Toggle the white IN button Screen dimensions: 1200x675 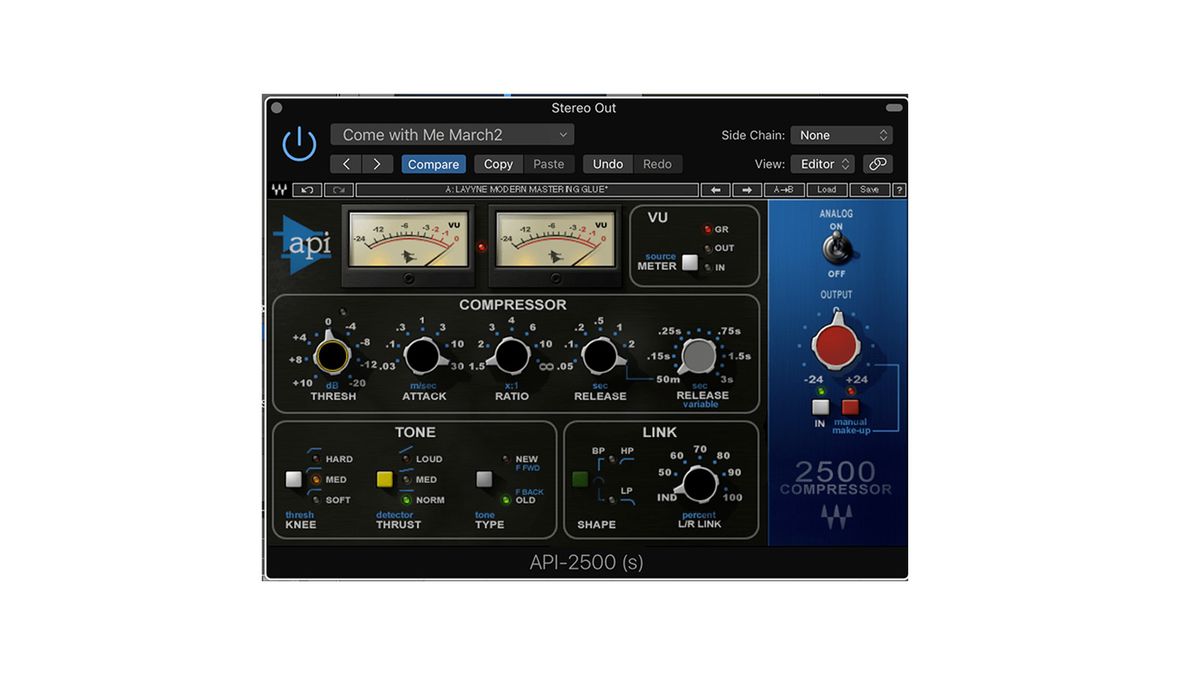pyautogui.click(x=821, y=407)
